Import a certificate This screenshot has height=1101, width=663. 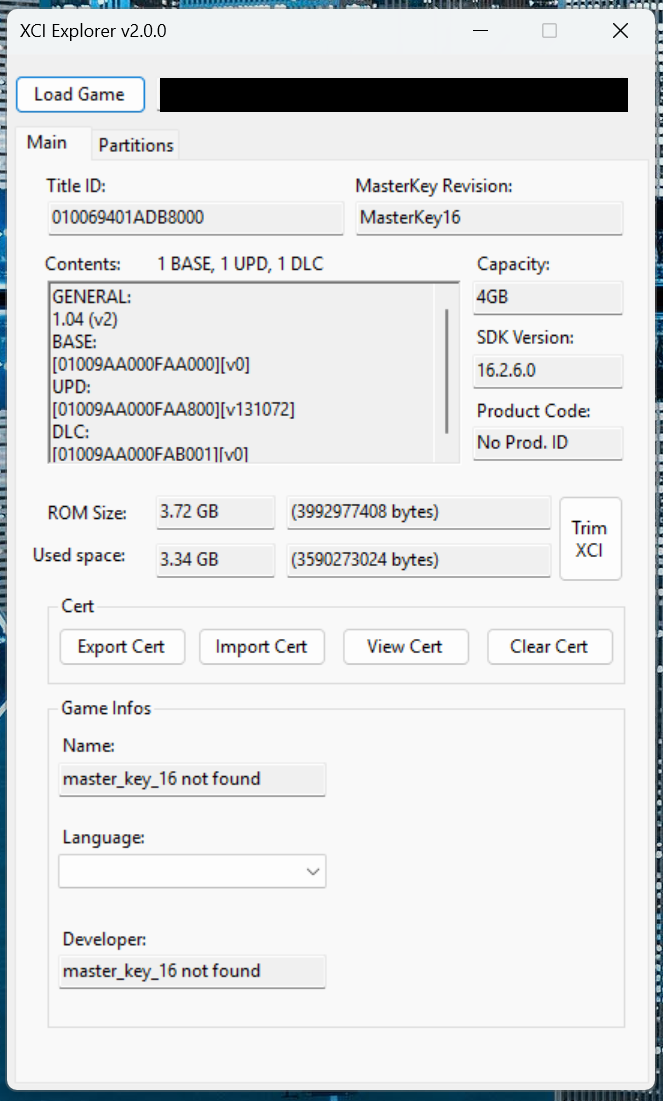pos(261,646)
